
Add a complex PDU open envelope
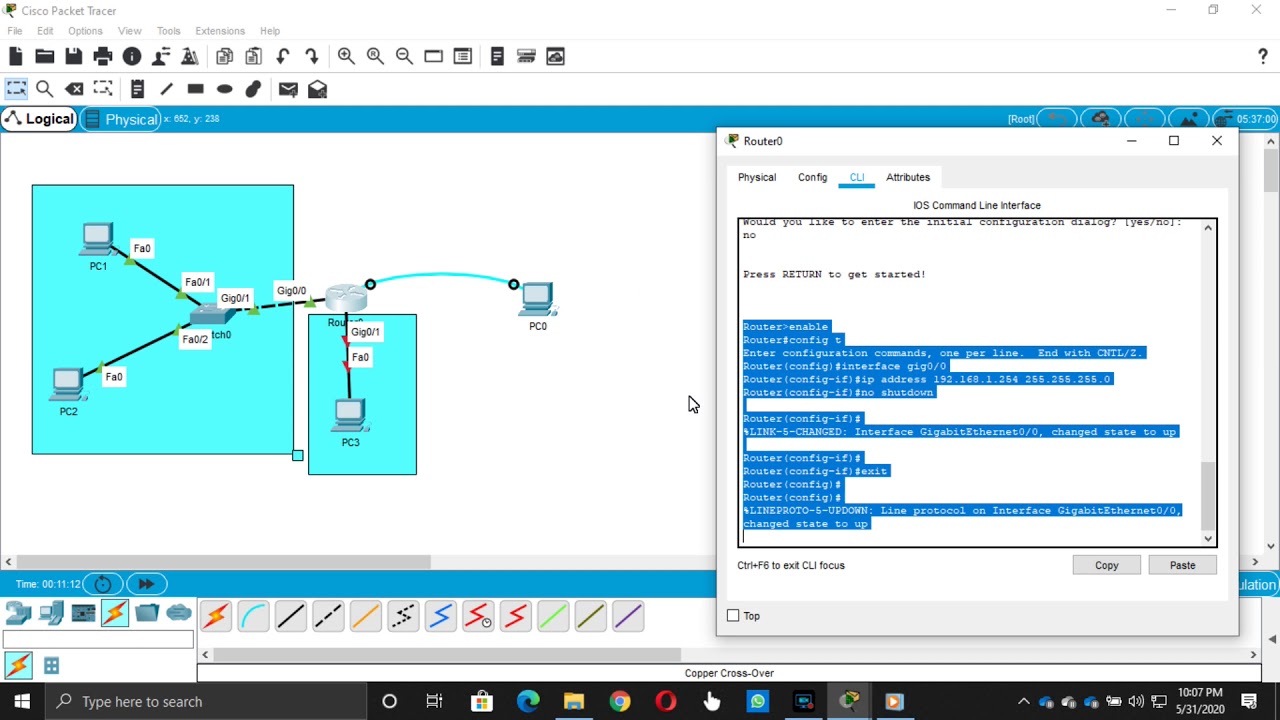pyautogui.click(x=317, y=89)
